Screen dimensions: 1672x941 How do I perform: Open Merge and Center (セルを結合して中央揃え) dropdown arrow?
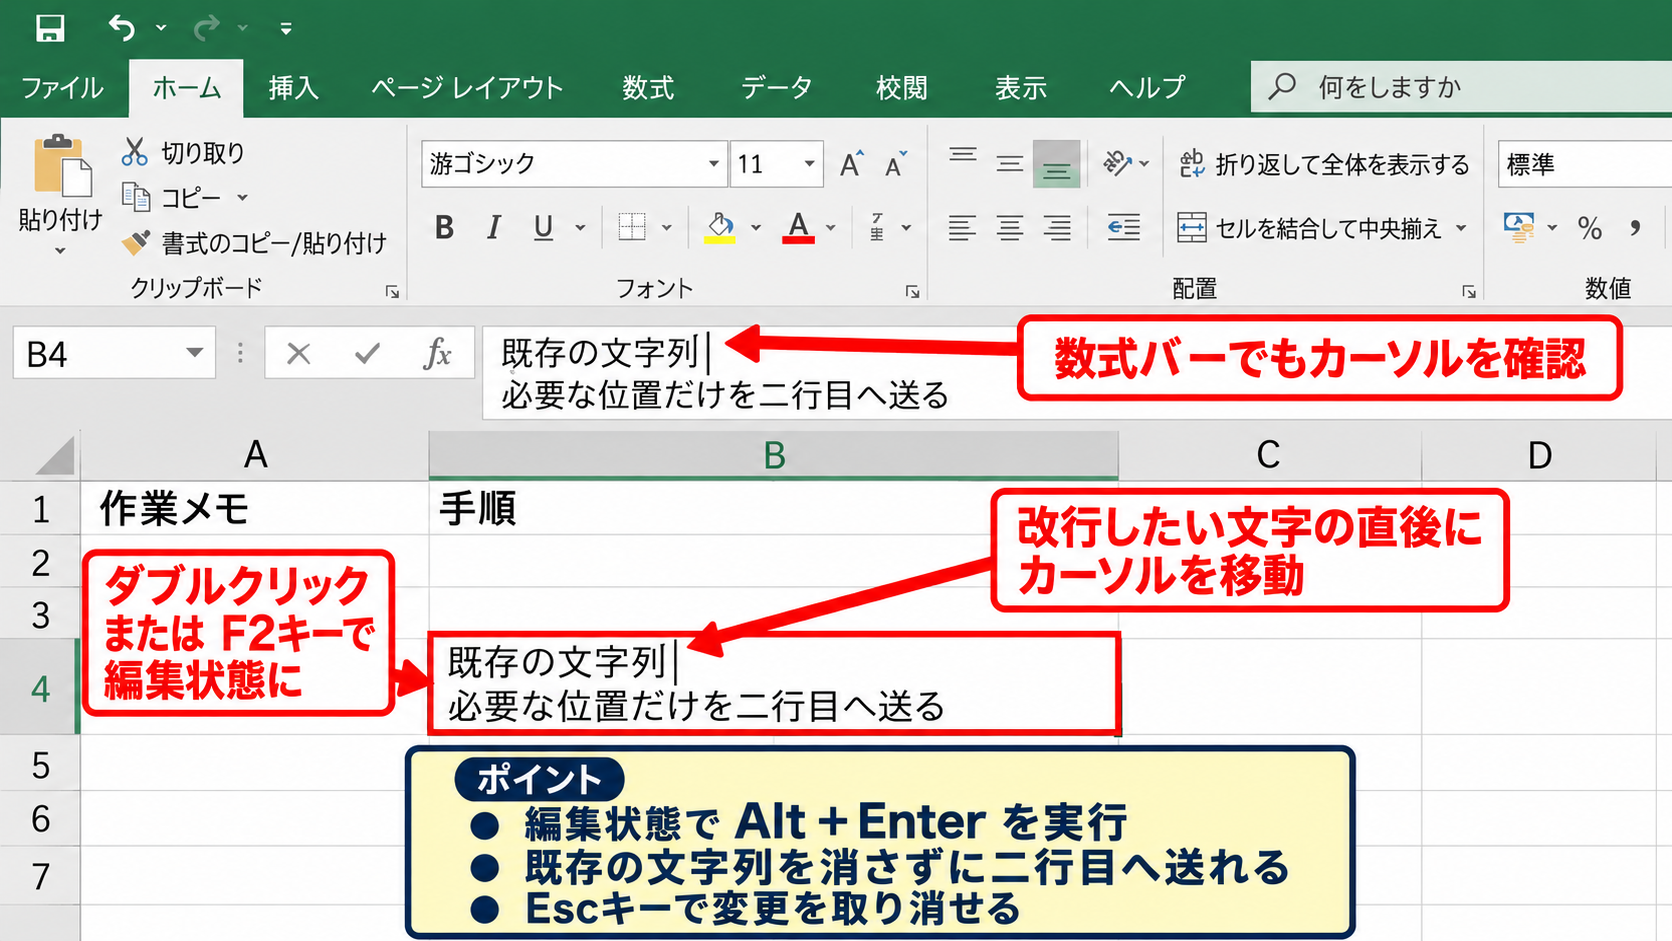1461,228
